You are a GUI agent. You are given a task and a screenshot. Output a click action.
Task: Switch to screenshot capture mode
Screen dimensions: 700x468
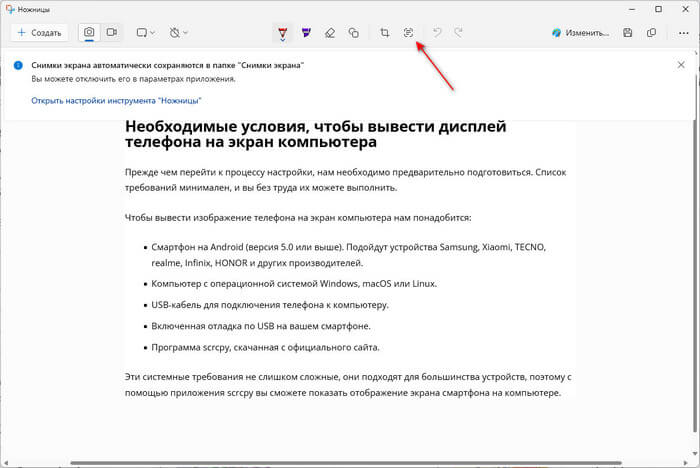click(x=89, y=33)
